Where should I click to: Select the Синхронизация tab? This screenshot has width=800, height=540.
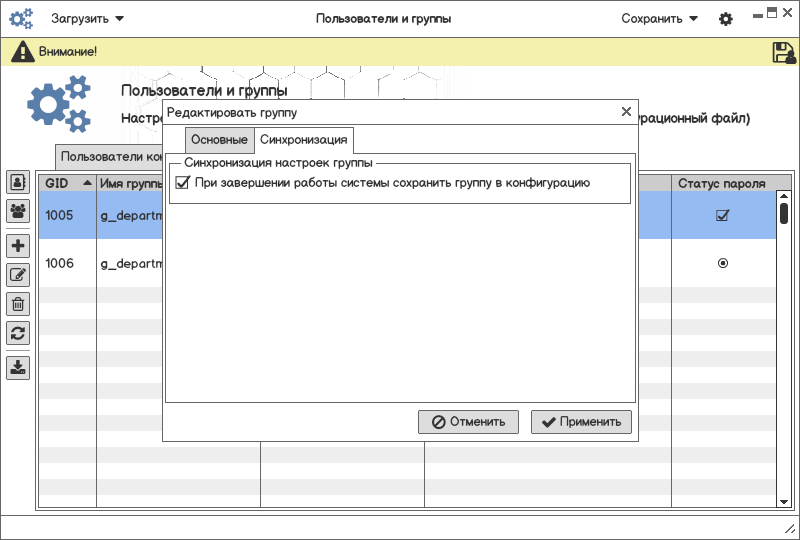[303, 140]
